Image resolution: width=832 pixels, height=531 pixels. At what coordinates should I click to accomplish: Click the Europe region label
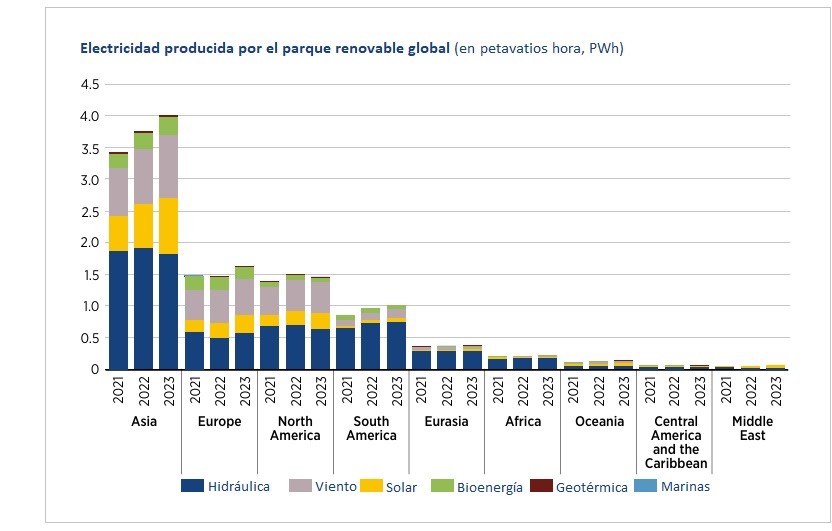coord(219,421)
